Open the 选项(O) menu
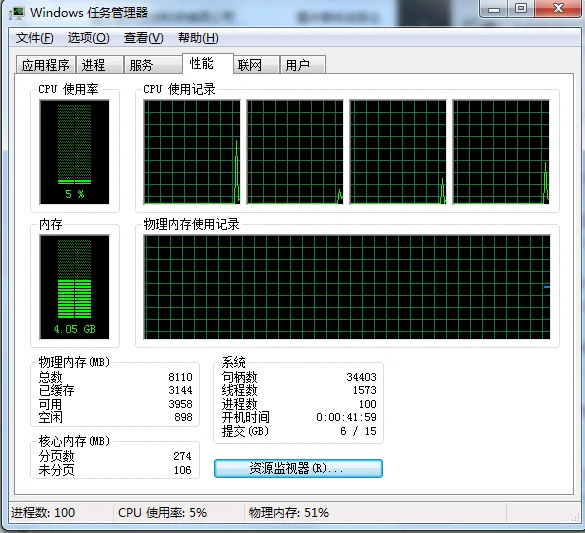 [x=88, y=38]
